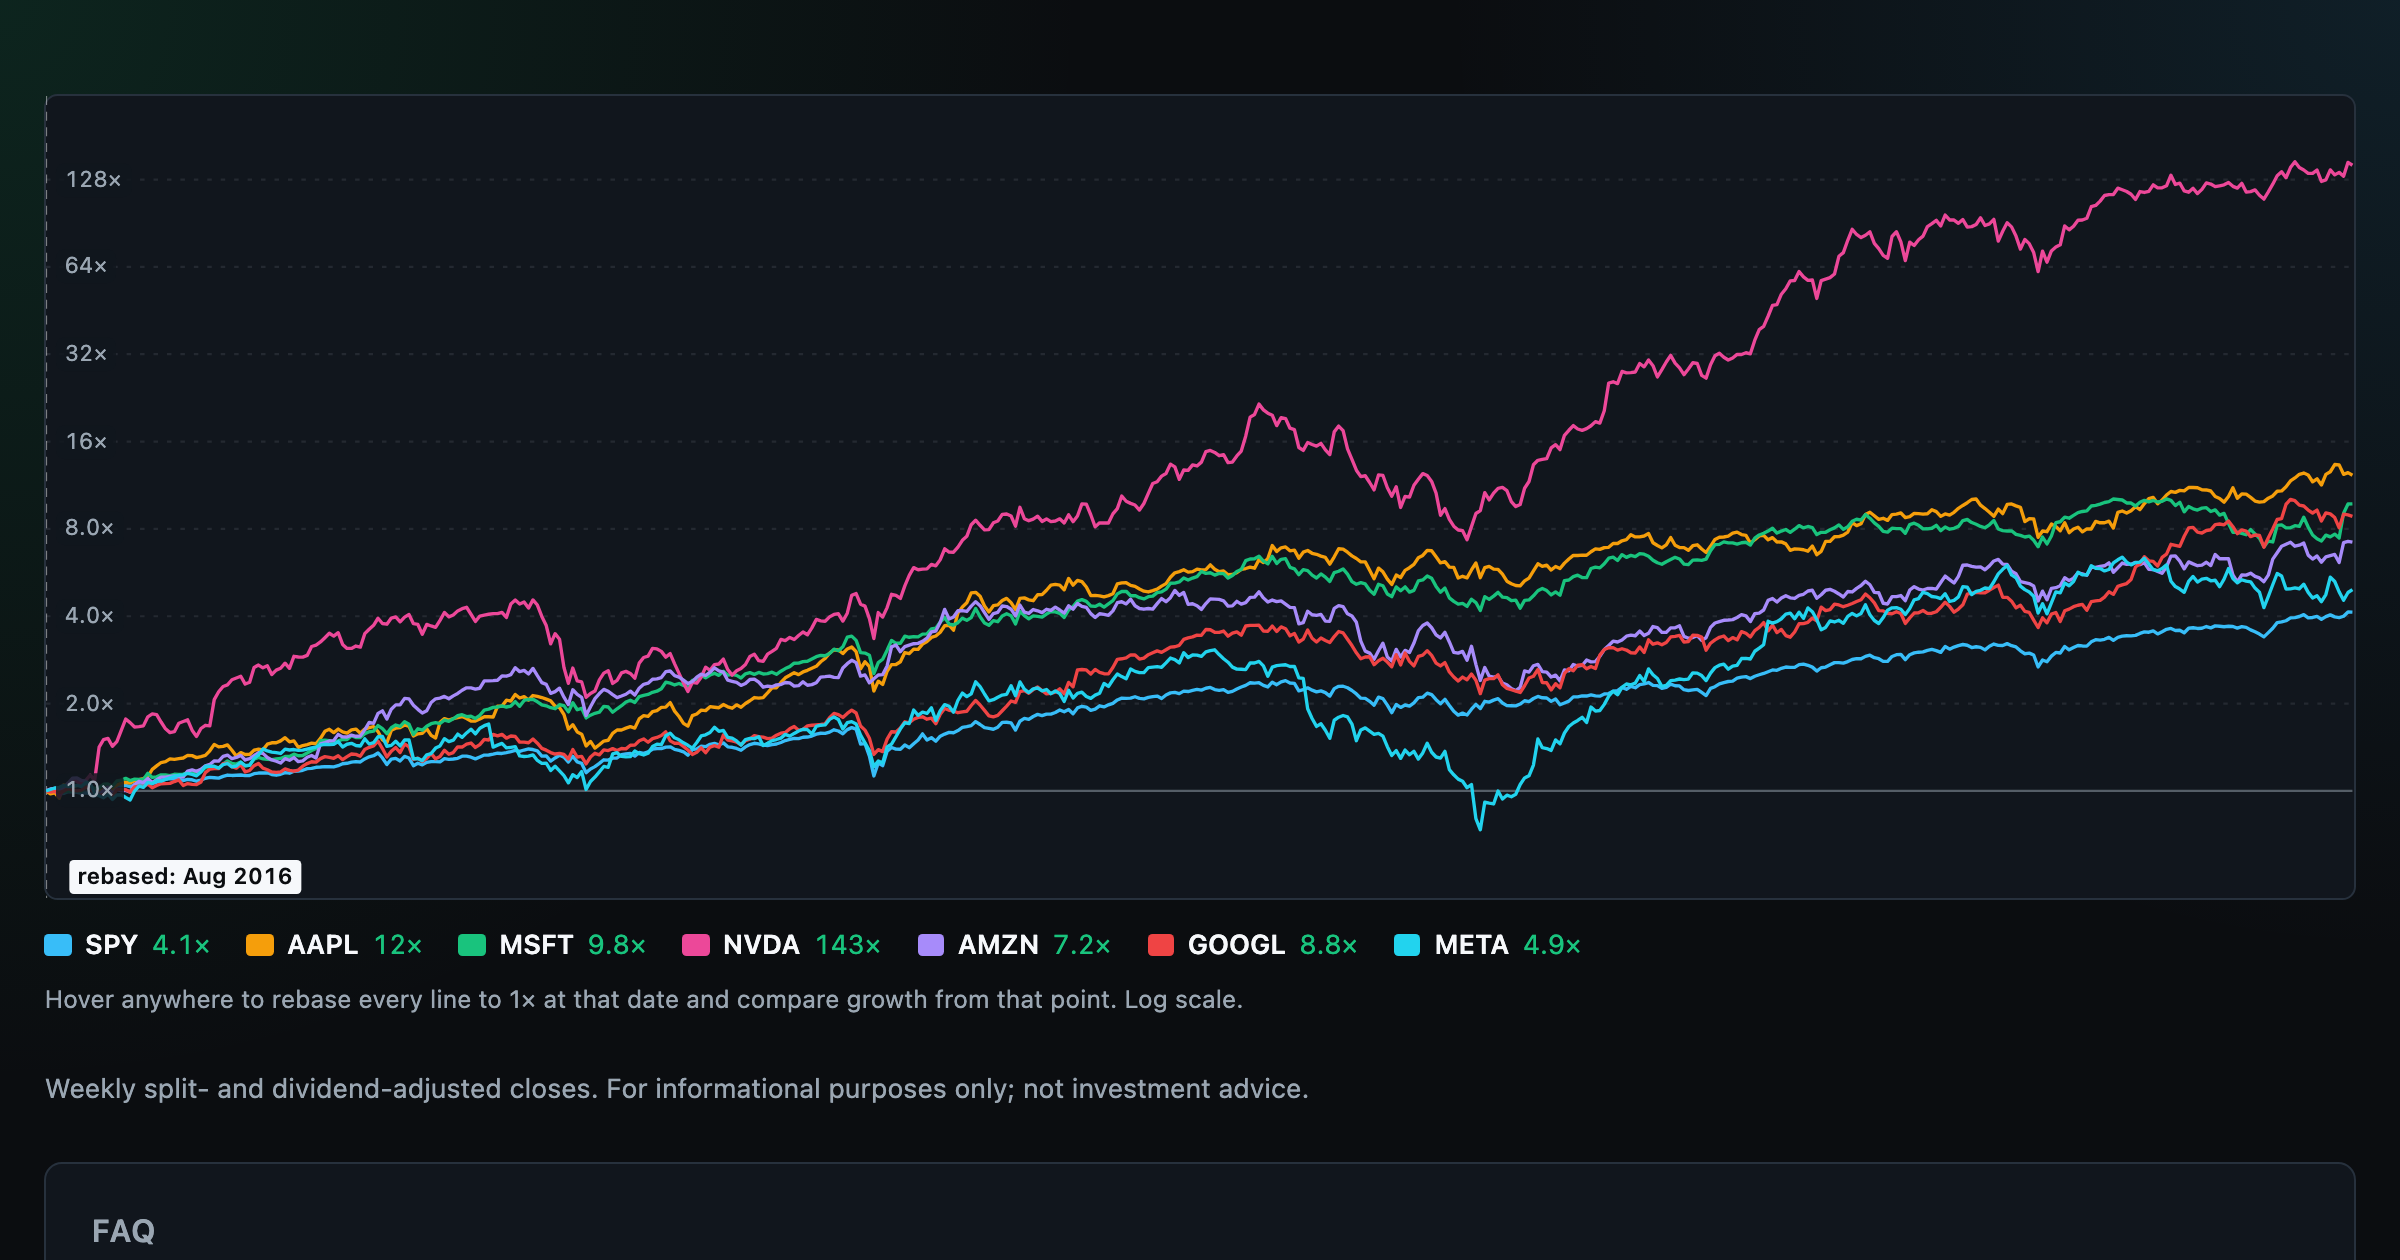Click the 128× y-axis label
2400x1260 pixels.
pyautogui.click(x=93, y=180)
